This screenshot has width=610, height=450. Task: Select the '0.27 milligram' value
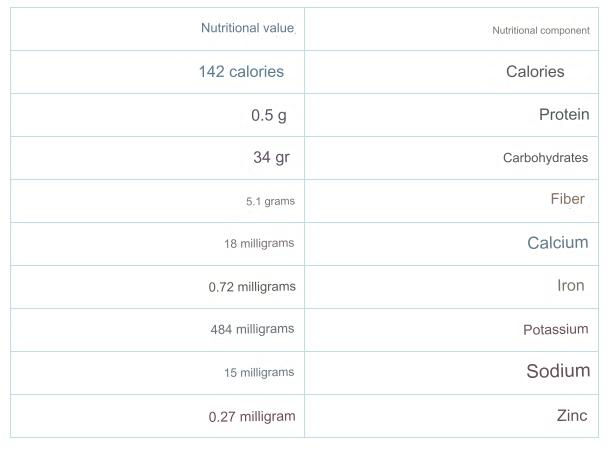[x=252, y=416]
